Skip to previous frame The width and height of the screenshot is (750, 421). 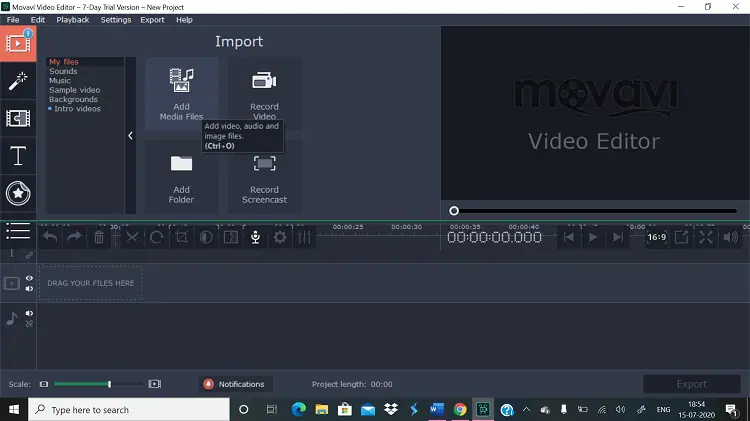point(569,237)
